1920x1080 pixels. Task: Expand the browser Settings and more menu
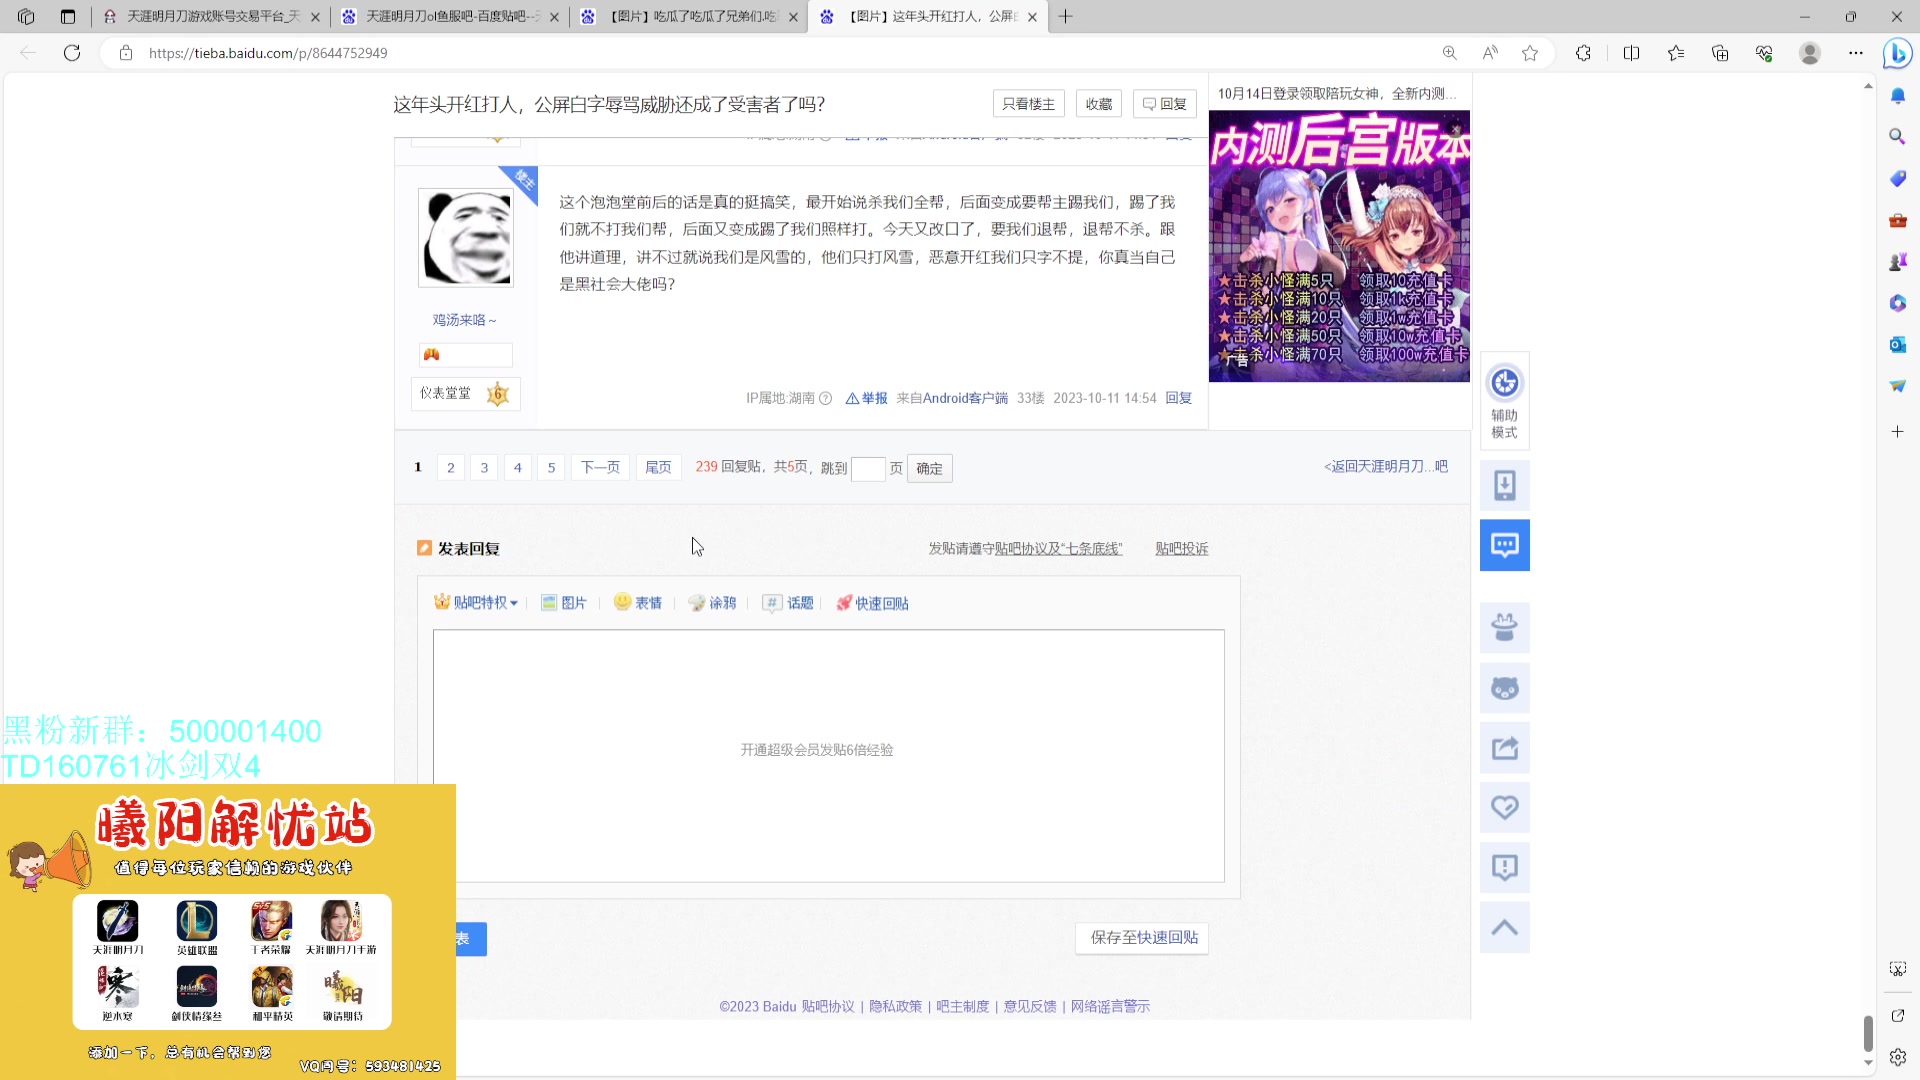click(x=1855, y=53)
